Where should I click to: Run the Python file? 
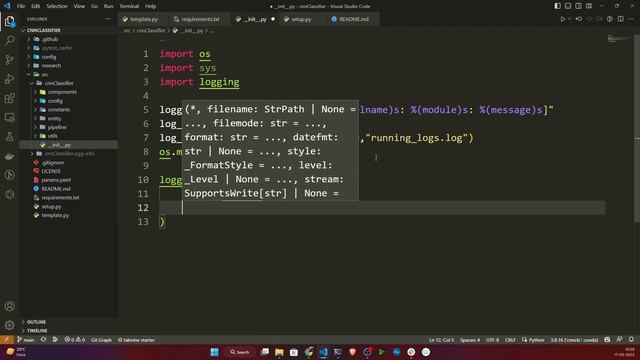[562, 19]
